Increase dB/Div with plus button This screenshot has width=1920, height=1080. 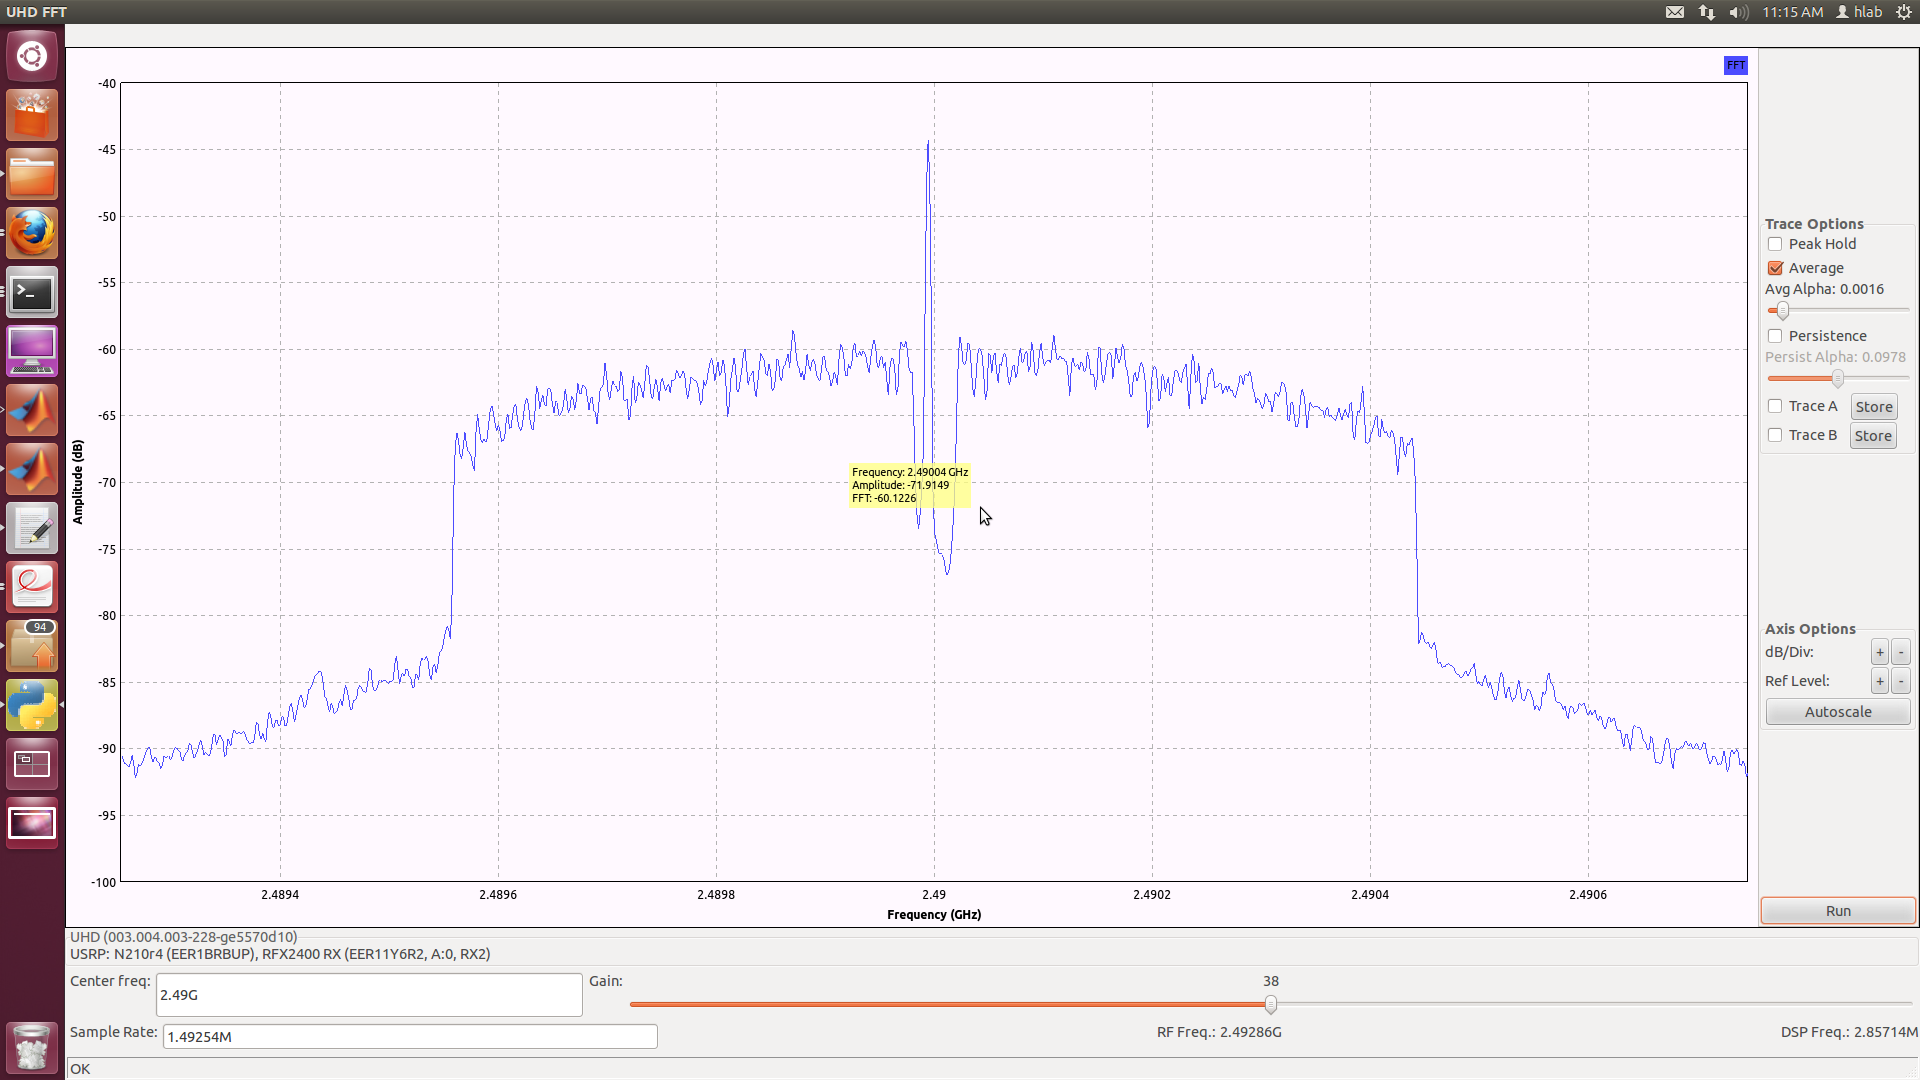pos(1879,652)
